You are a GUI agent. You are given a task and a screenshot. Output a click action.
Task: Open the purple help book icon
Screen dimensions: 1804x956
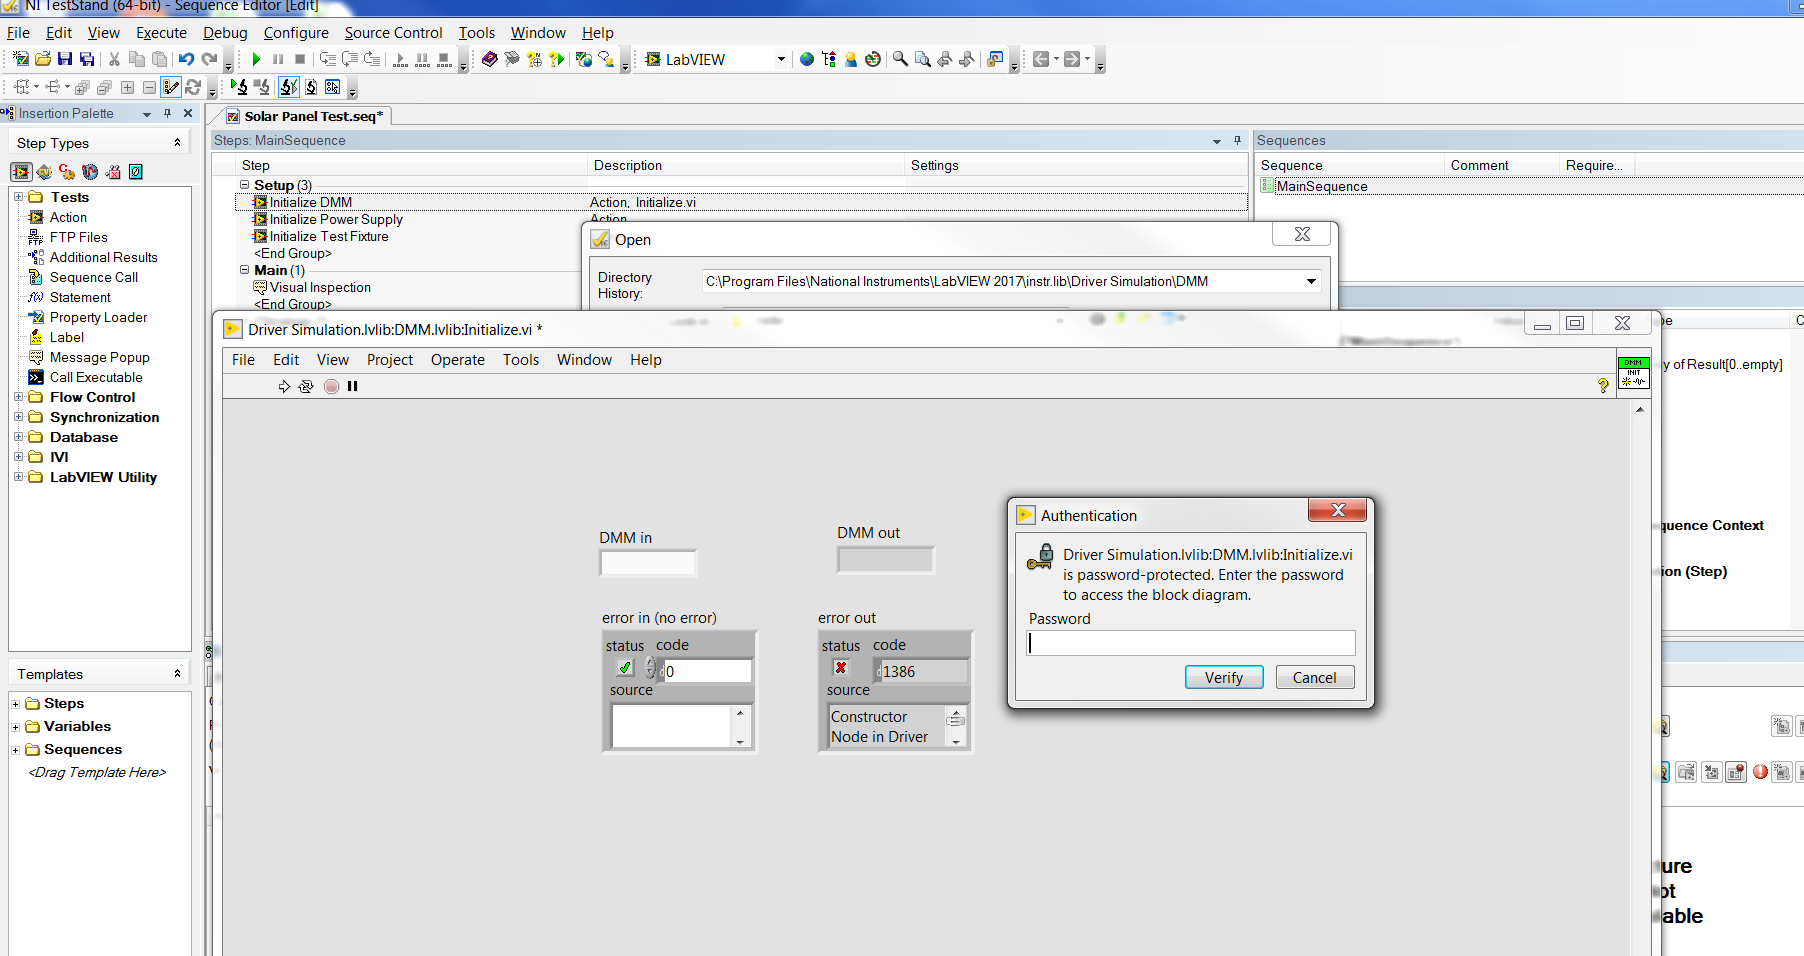[489, 59]
